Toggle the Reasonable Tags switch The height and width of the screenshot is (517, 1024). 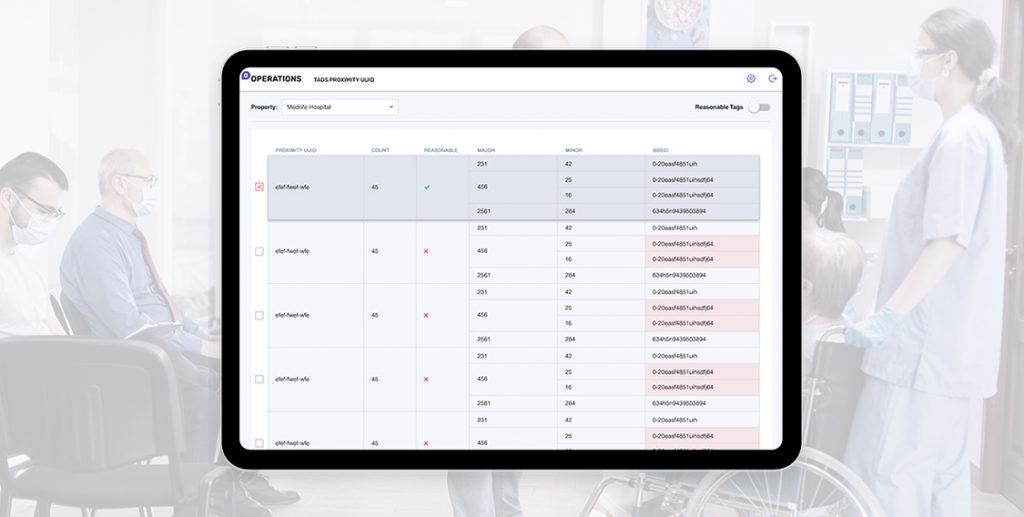[759, 107]
